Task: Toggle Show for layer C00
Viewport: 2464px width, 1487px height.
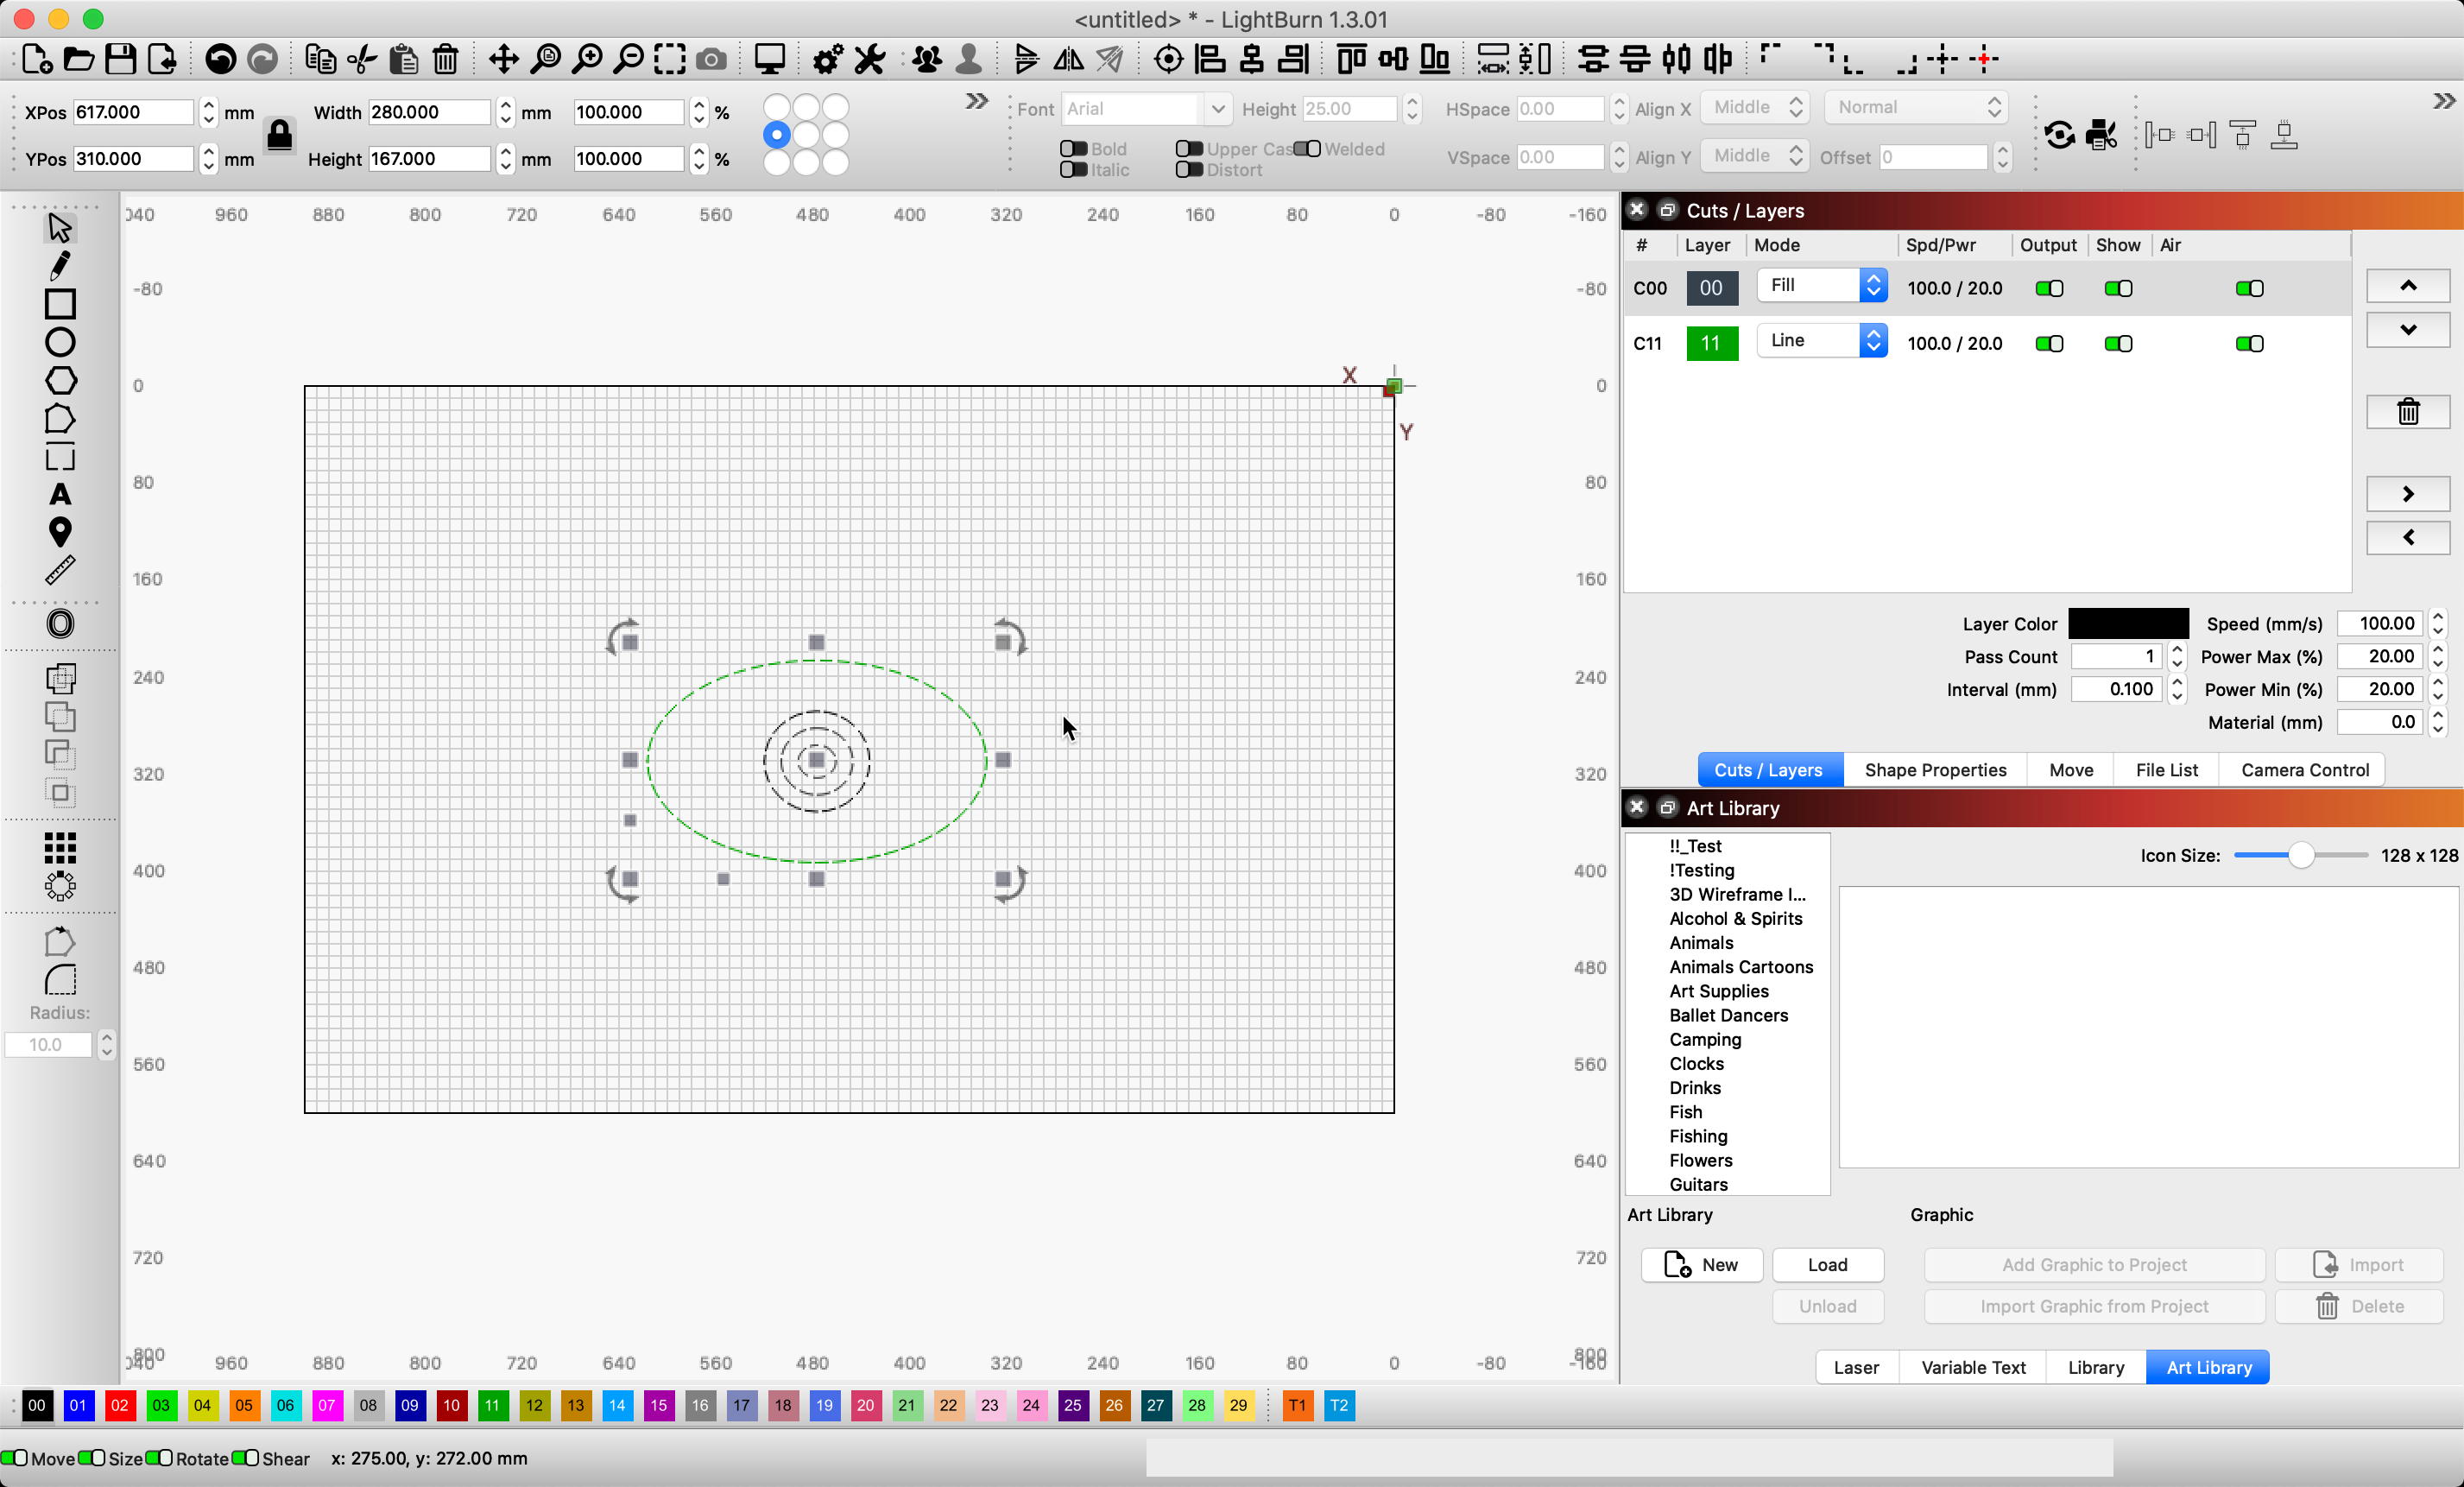Action: (2118, 289)
